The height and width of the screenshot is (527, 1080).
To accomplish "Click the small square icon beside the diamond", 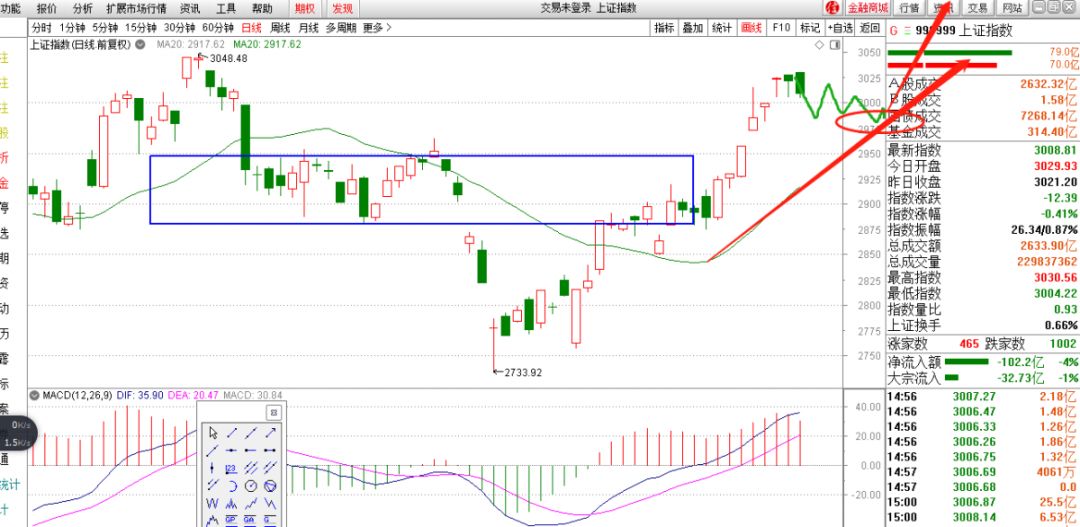I will tap(835, 45).
